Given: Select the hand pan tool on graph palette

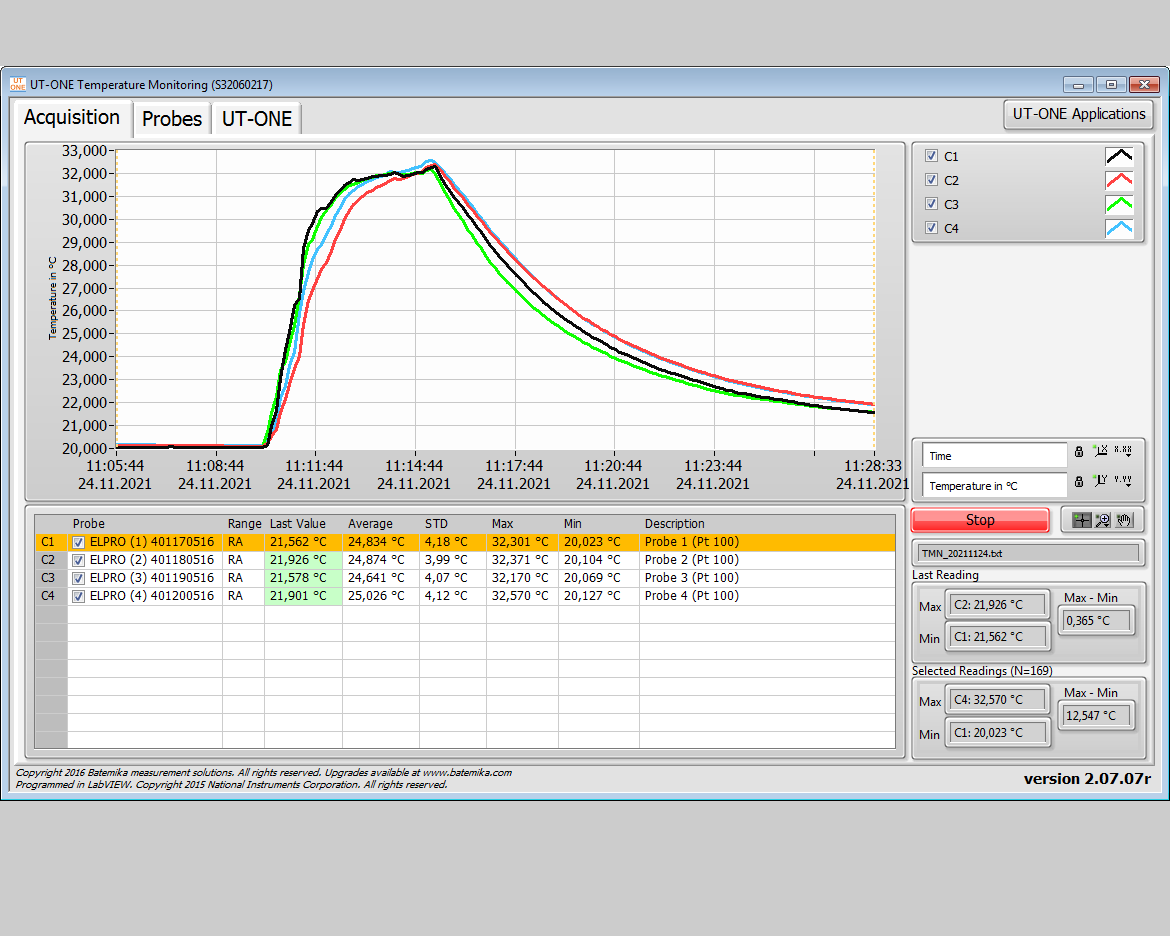Looking at the screenshot, I should (x=1124, y=519).
